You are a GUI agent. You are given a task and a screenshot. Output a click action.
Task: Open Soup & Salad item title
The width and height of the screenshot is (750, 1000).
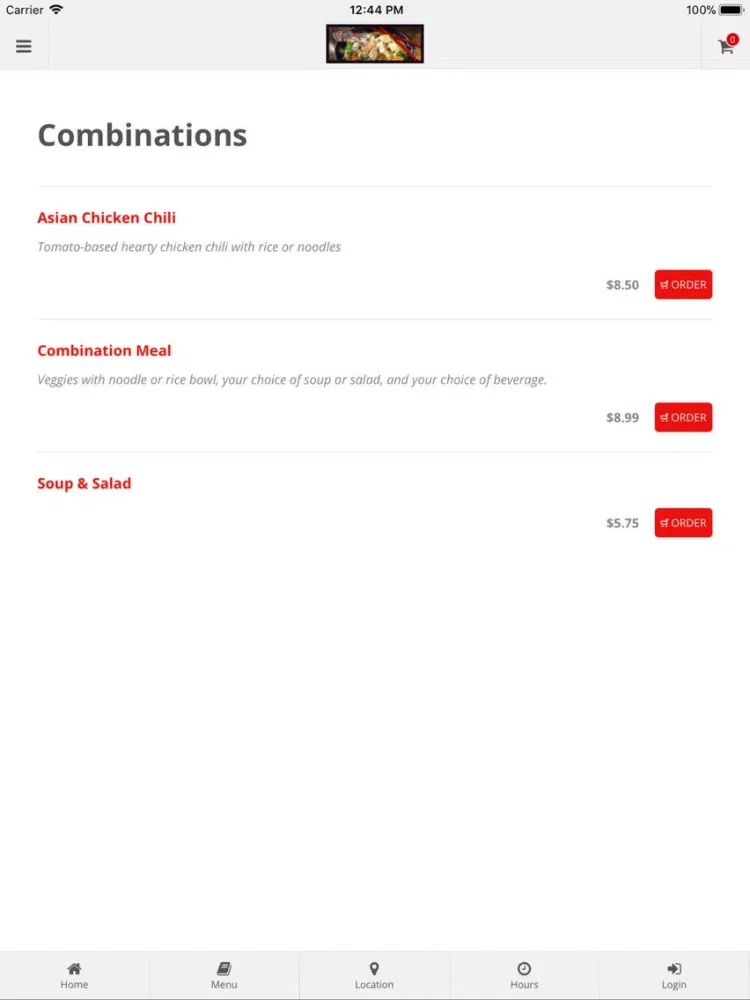click(x=84, y=483)
